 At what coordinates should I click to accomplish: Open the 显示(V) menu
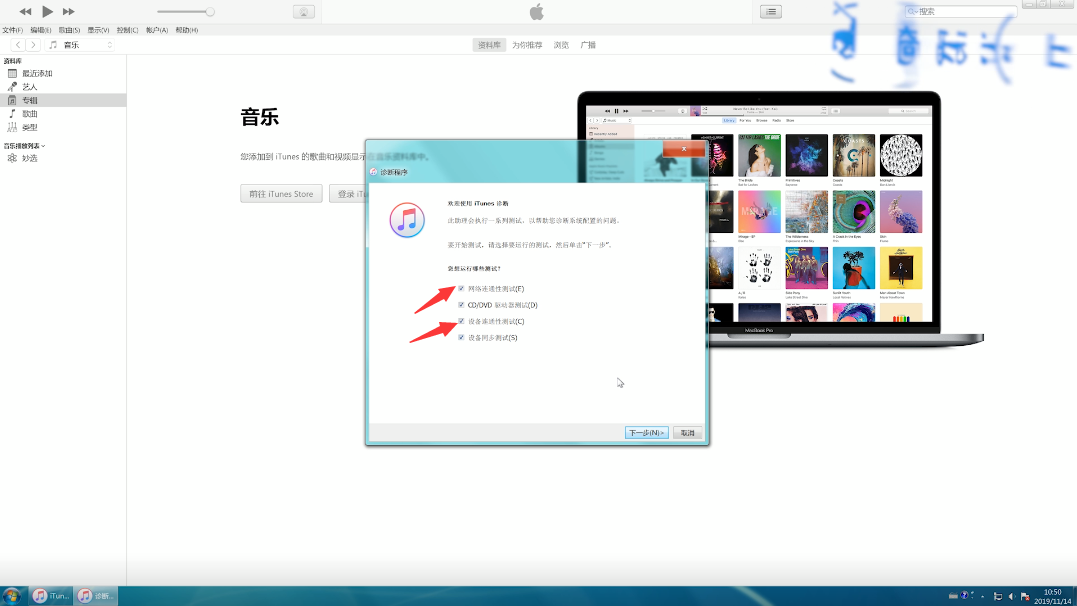coord(98,30)
